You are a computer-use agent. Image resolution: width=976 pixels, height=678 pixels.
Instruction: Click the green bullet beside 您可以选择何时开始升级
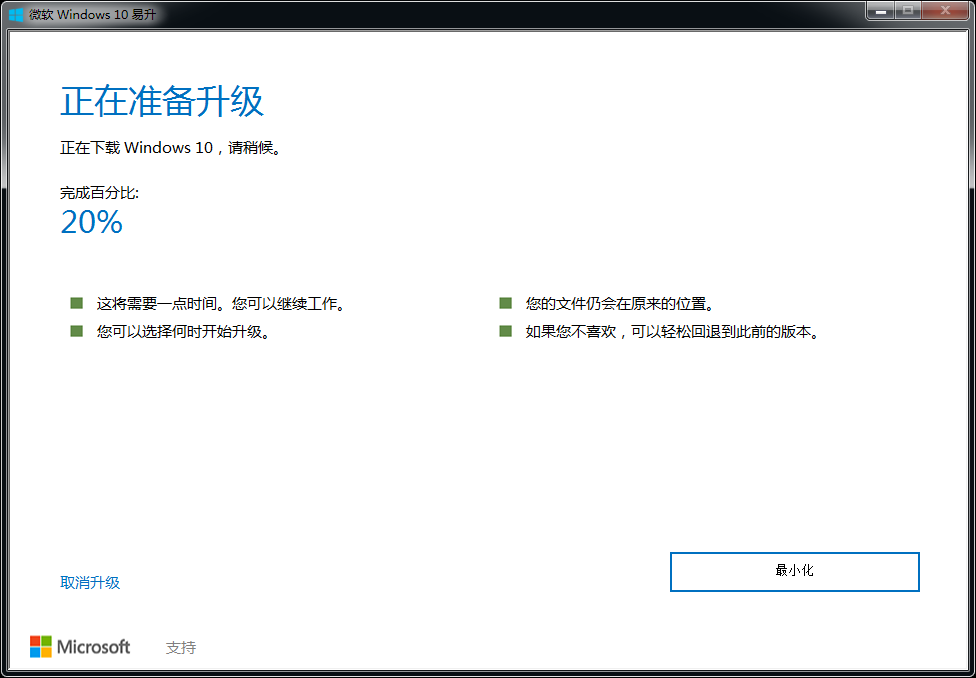click(77, 331)
